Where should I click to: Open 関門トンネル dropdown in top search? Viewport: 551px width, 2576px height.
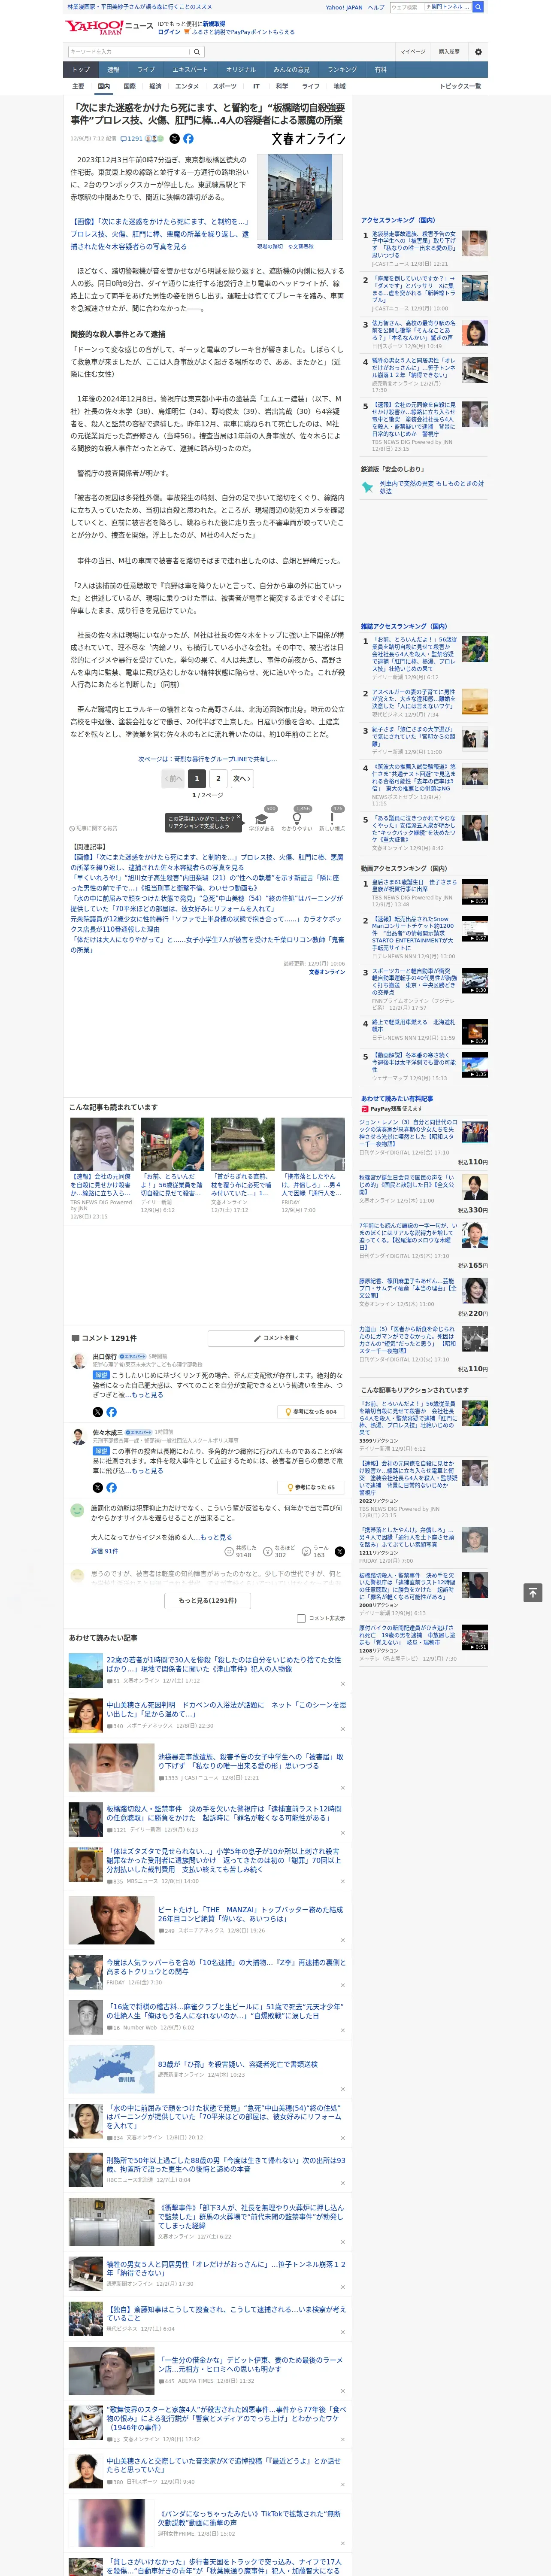tap(448, 7)
